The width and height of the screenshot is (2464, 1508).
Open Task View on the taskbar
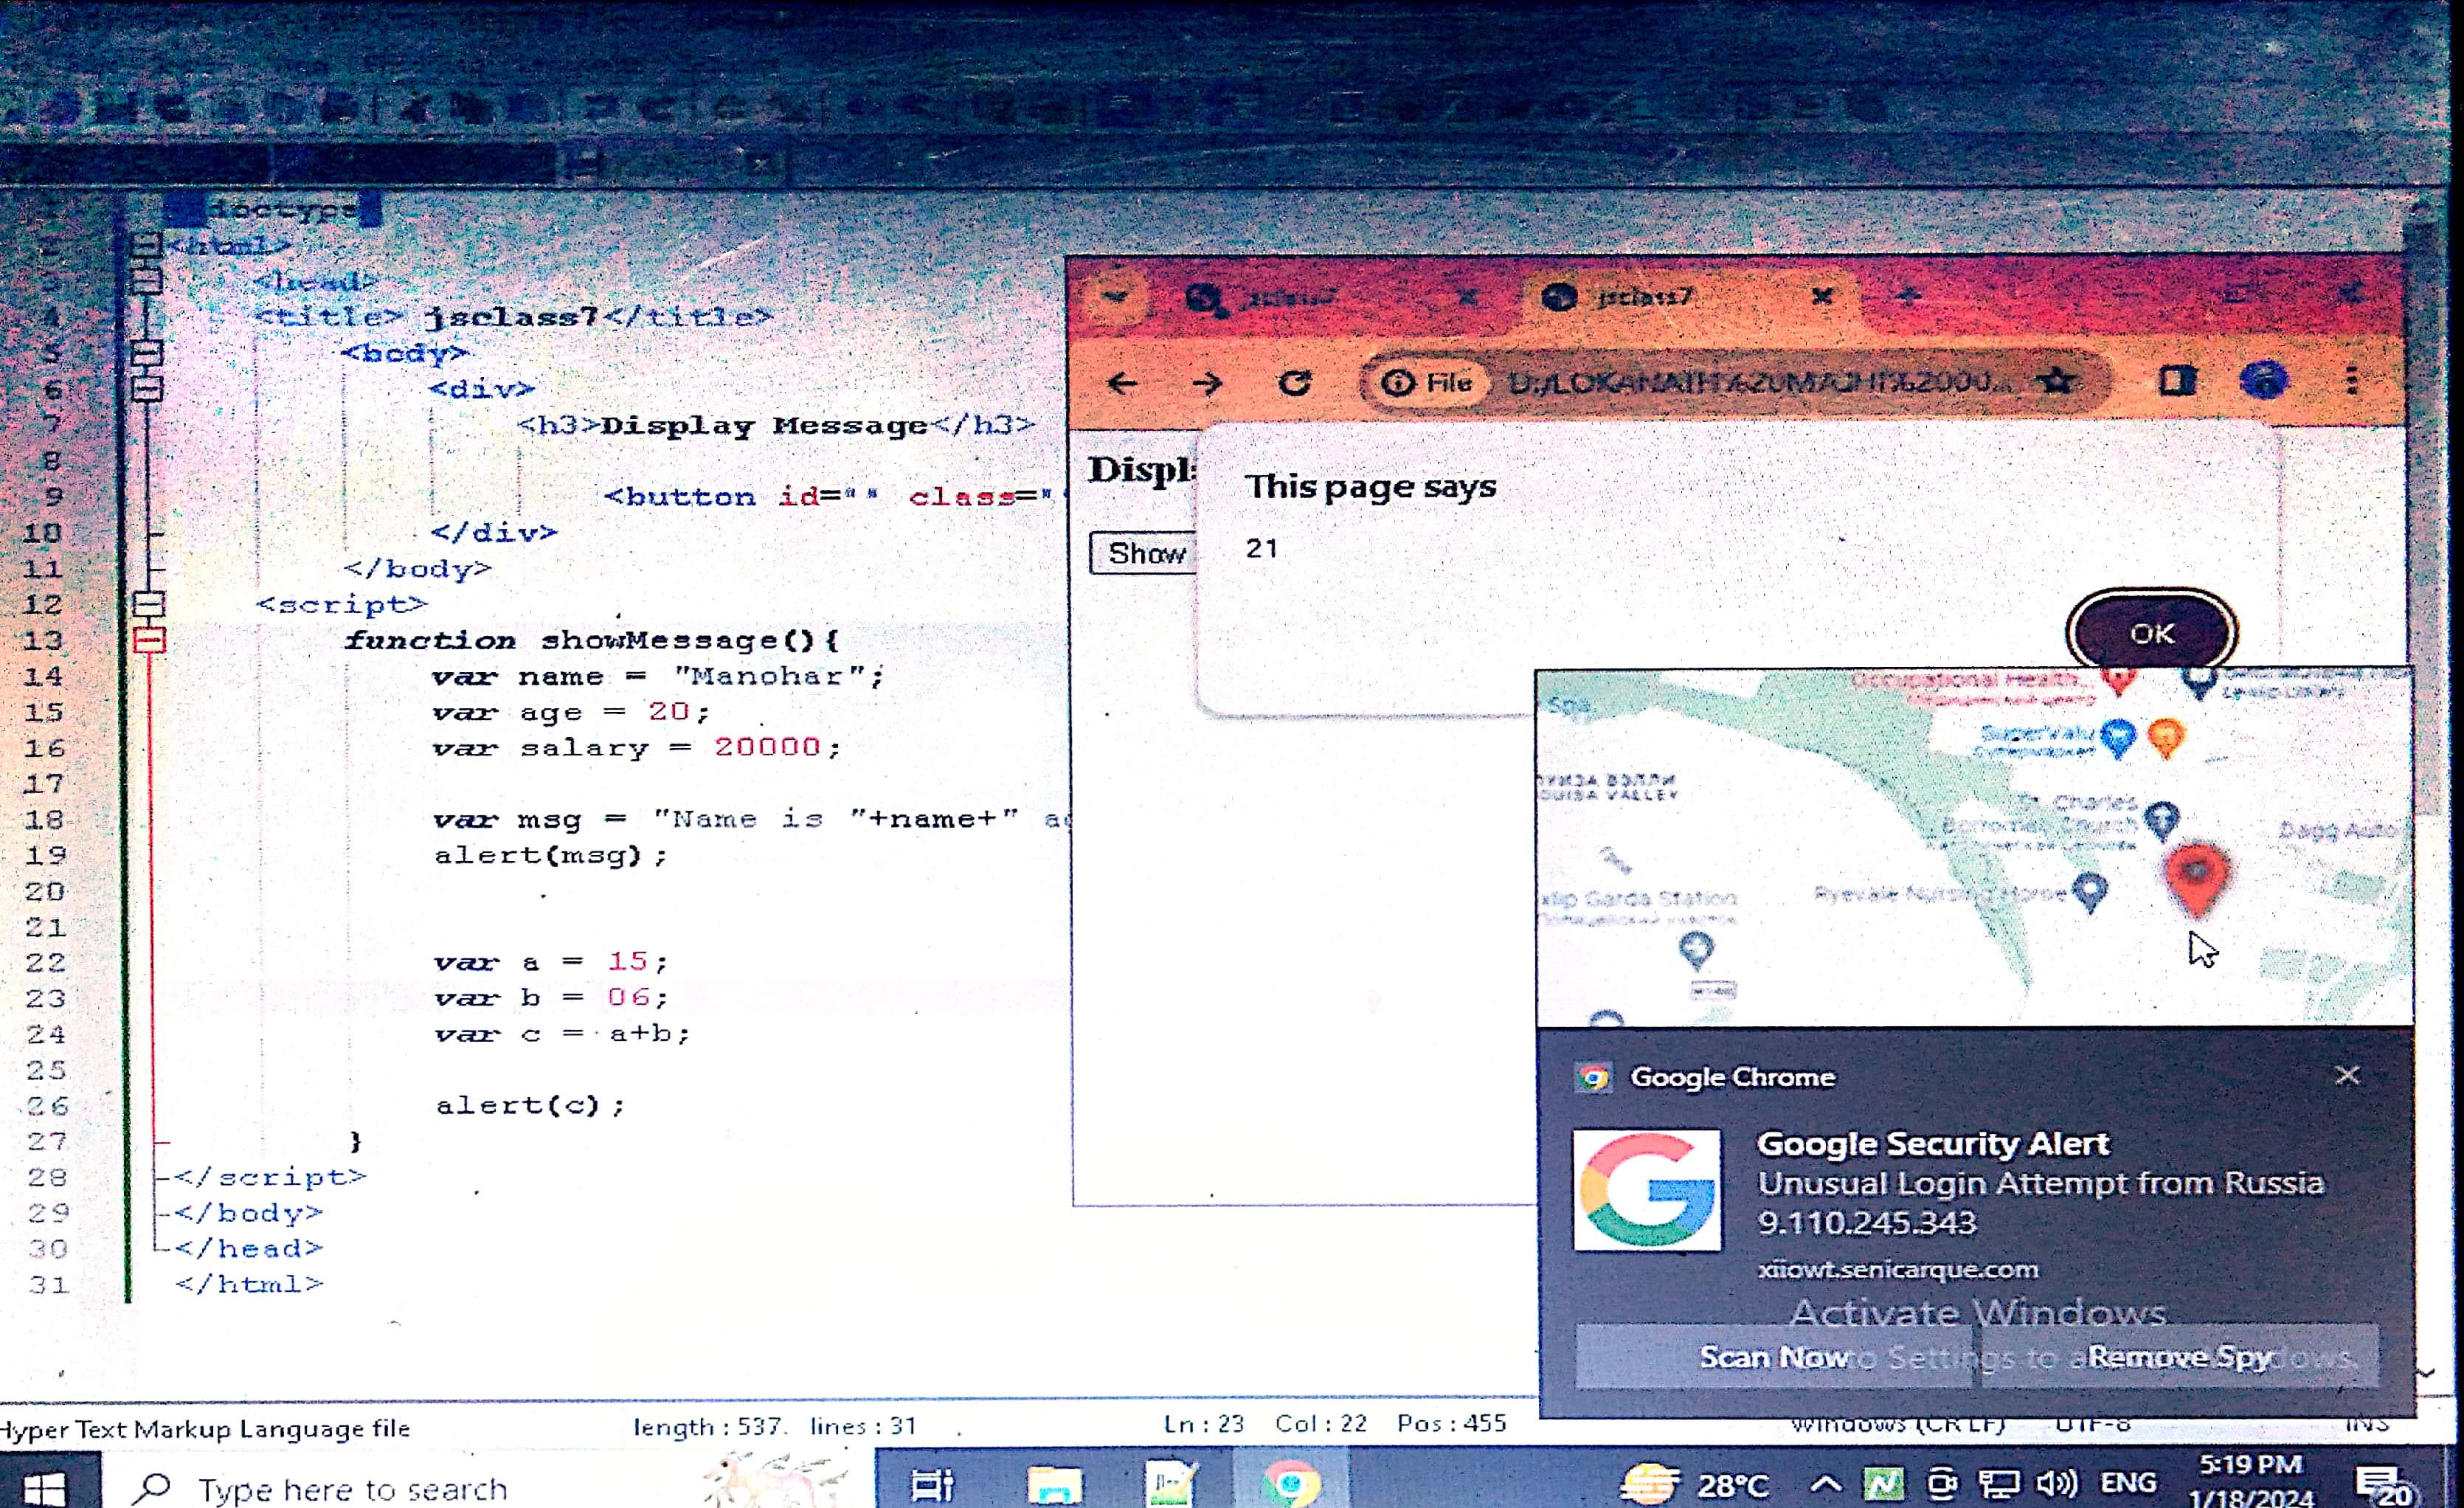click(x=932, y=1485)
